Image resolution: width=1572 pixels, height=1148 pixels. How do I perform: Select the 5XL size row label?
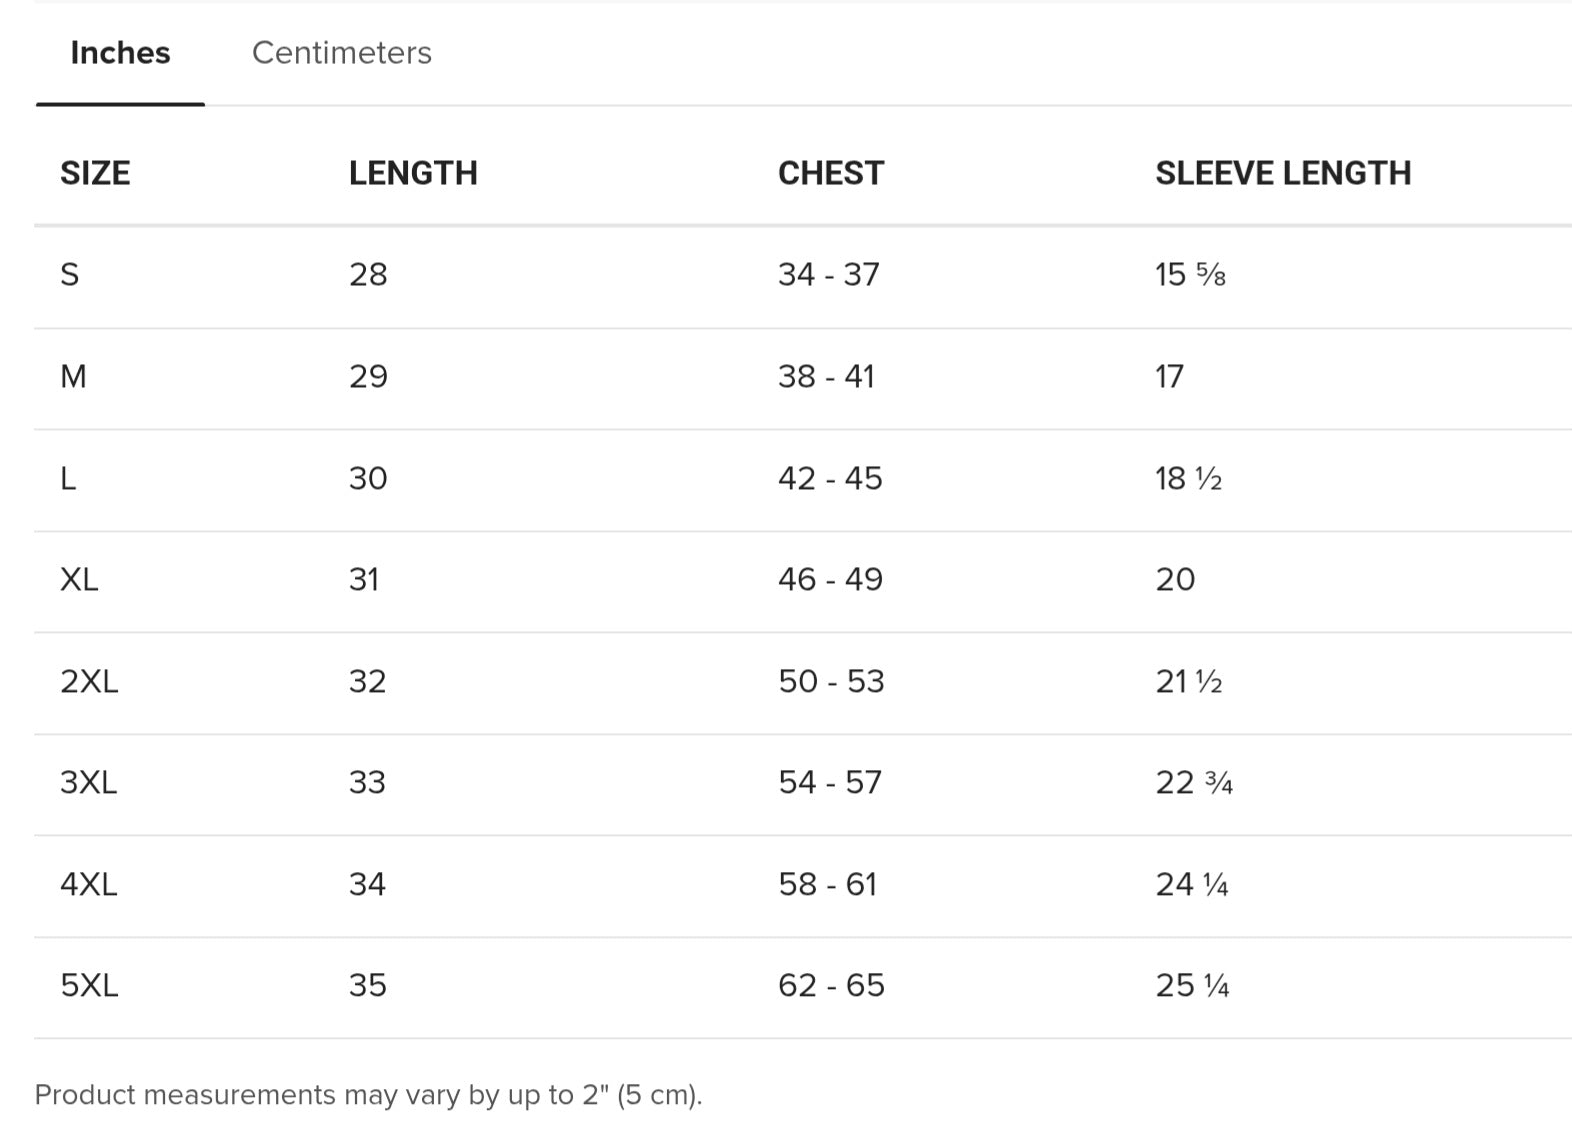point(89,986)
